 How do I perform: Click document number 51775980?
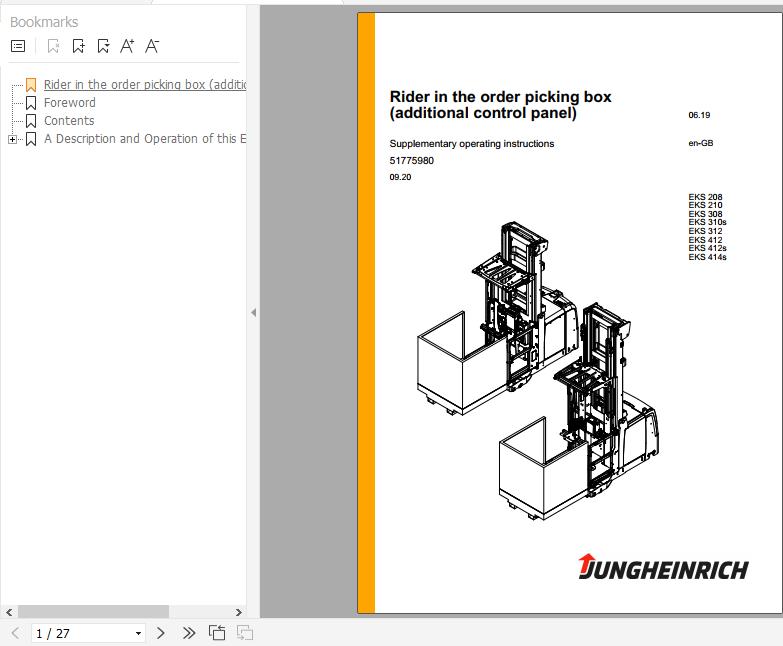coord(411,161)
